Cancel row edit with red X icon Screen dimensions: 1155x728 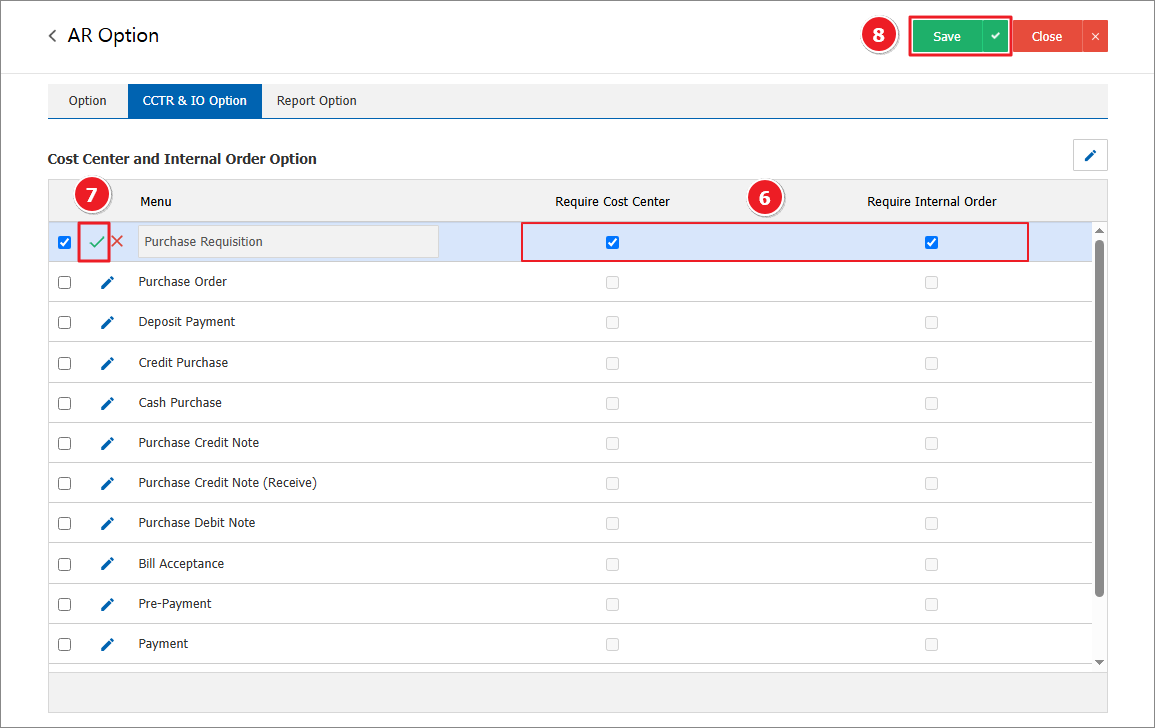click(x=117, y=242)
